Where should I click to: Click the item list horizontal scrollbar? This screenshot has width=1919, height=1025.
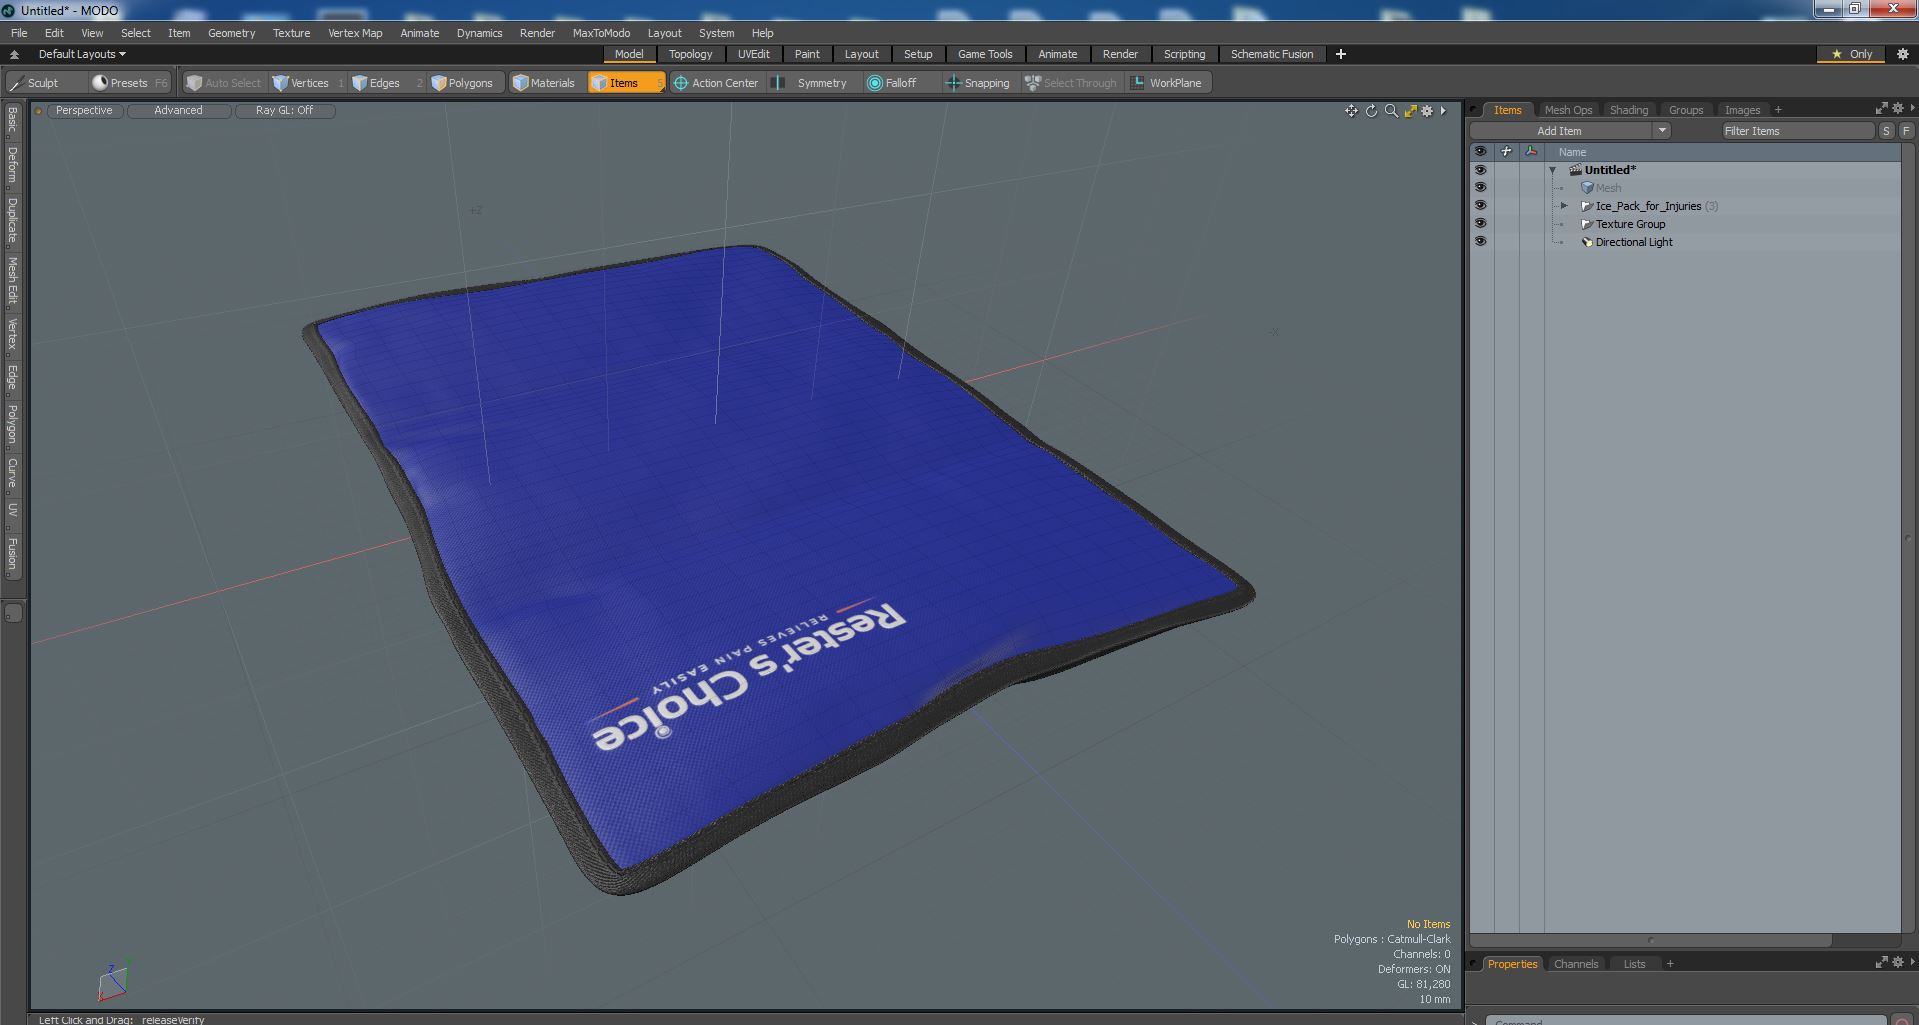pyautogui.click(x=1650, y=940)
